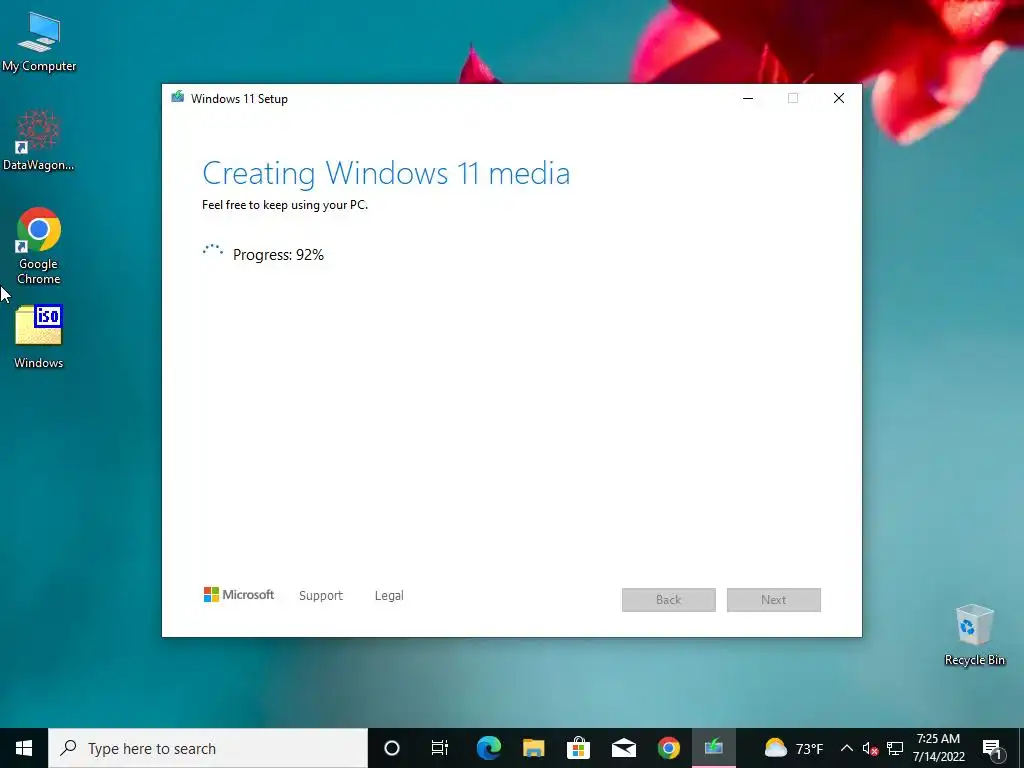The height and width of the screenshot is (768, 1024).
Task: Open the notification center icon
Action: 992,749
